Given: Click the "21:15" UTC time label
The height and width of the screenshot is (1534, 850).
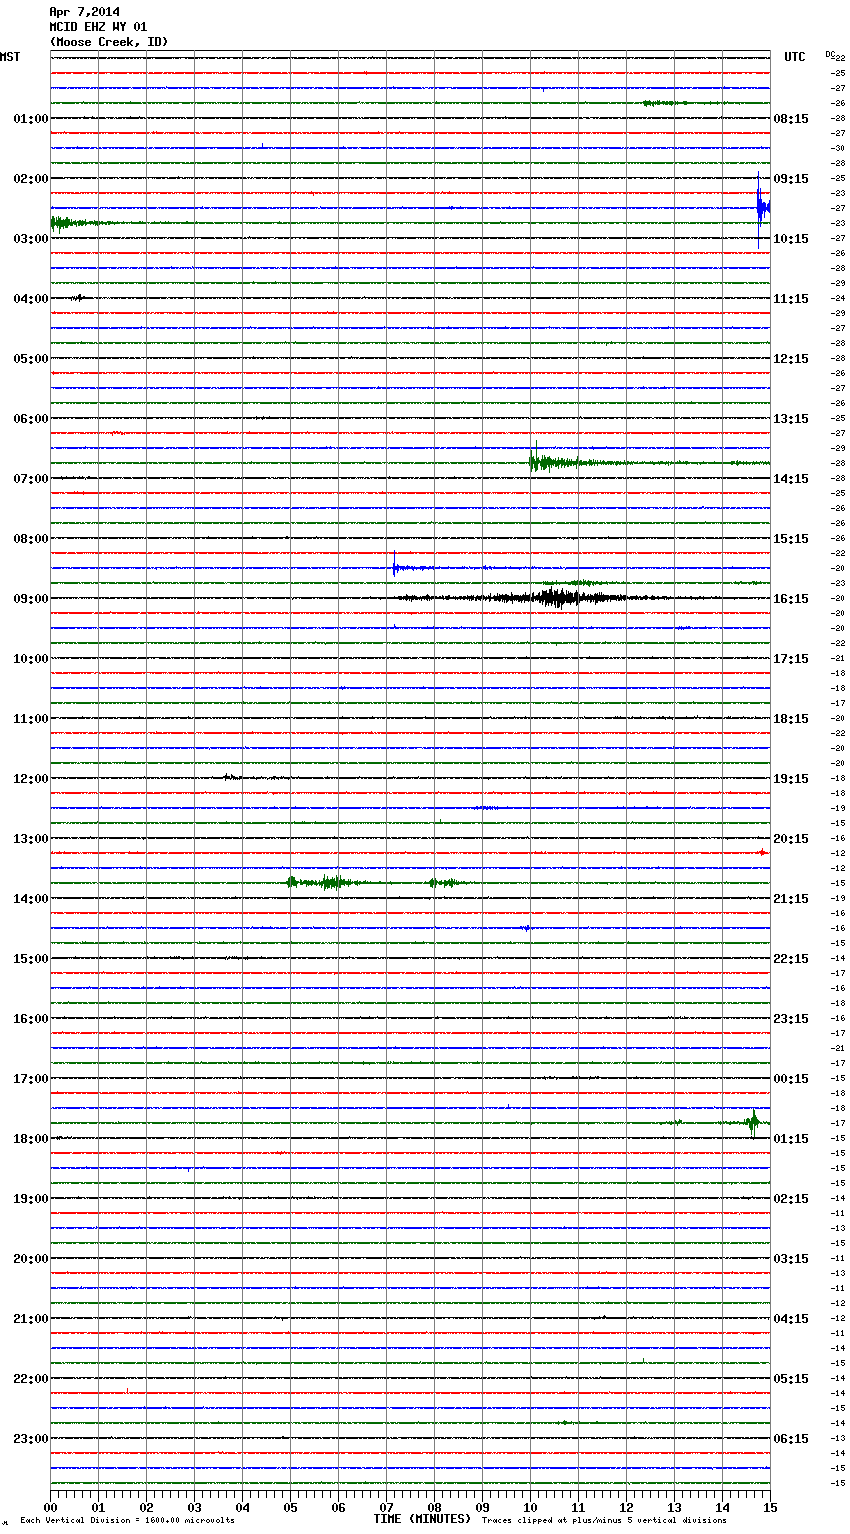Looking at the screenshot, I should point(791,899).
